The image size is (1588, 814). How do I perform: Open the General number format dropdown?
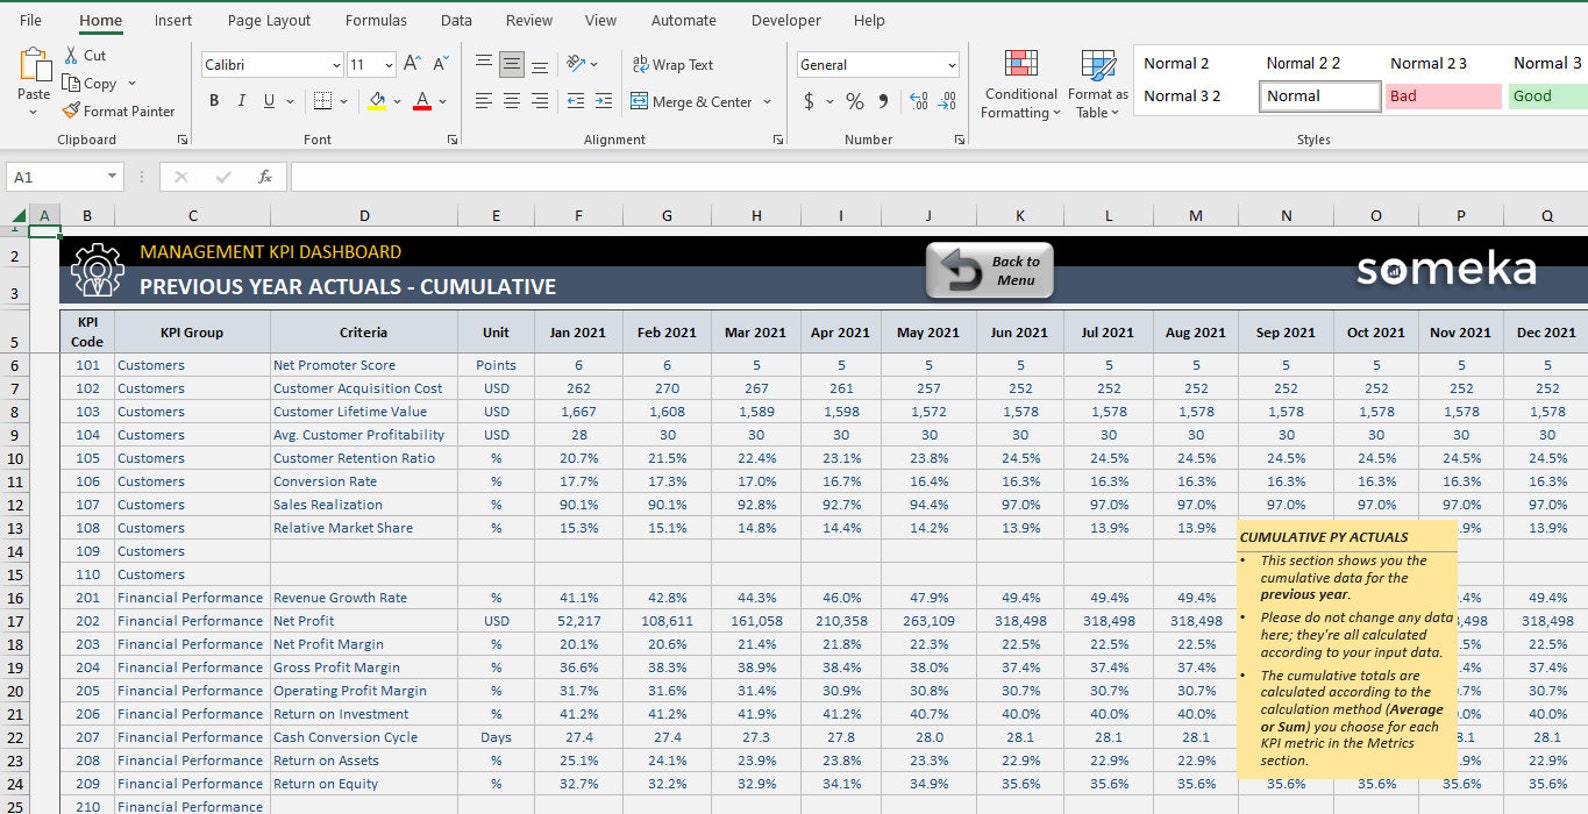pos(951,65)
